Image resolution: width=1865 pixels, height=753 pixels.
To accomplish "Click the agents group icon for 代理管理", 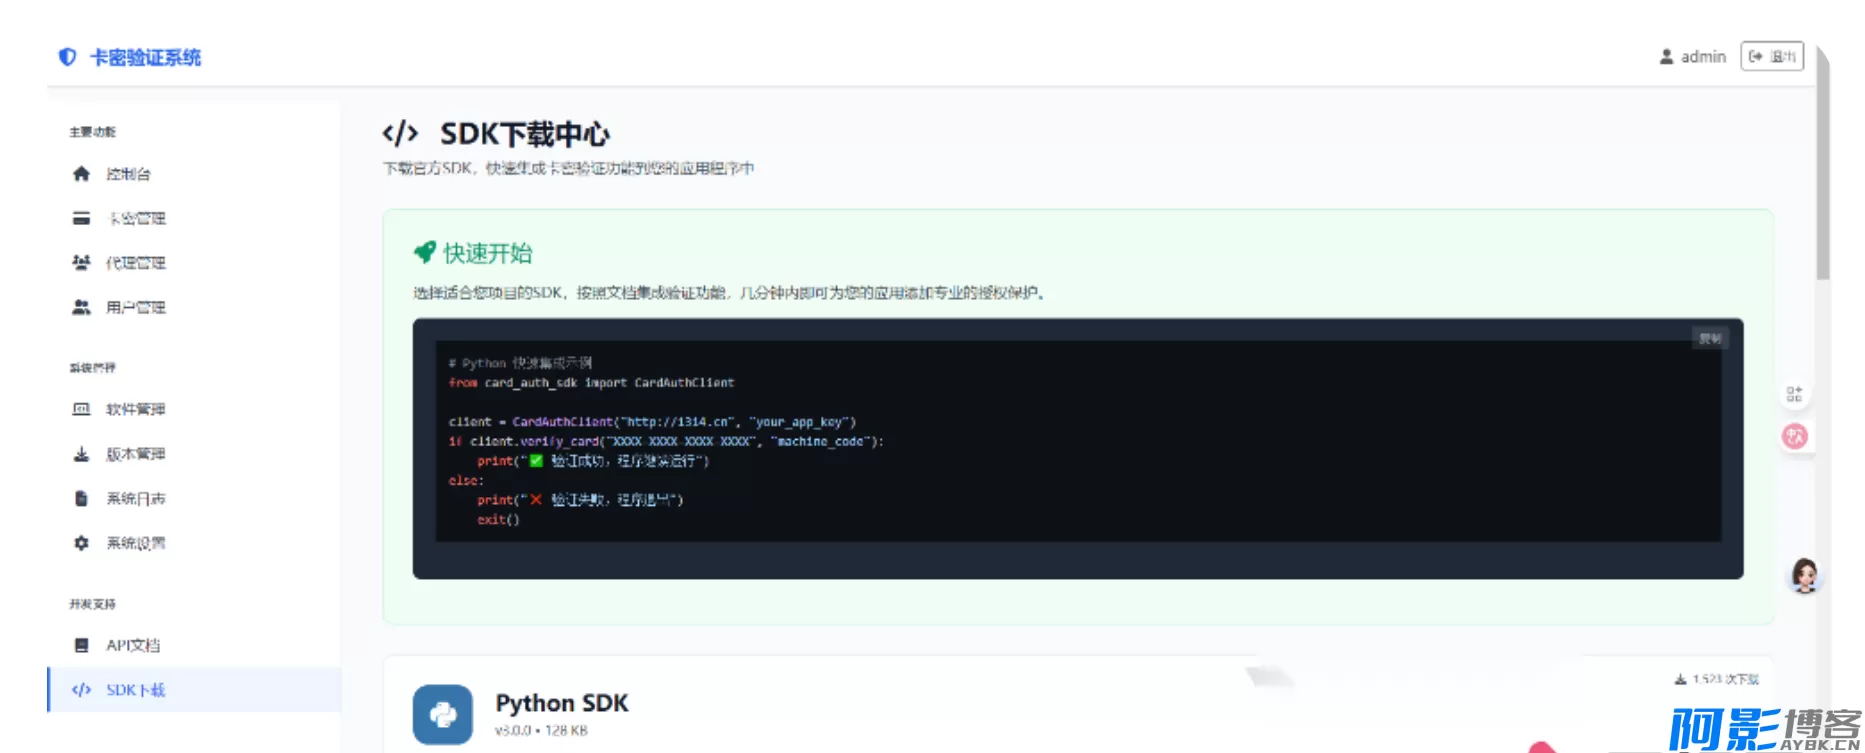I will tap(81, 263).
